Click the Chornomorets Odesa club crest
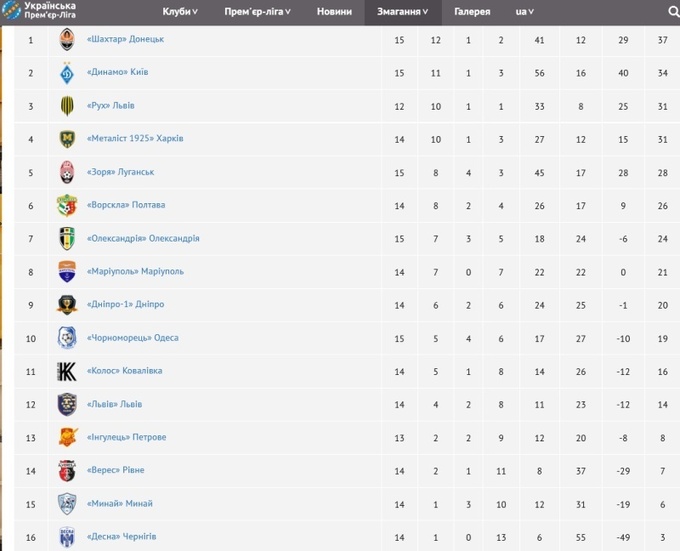 pyautogui.click(x=67, y=338)
